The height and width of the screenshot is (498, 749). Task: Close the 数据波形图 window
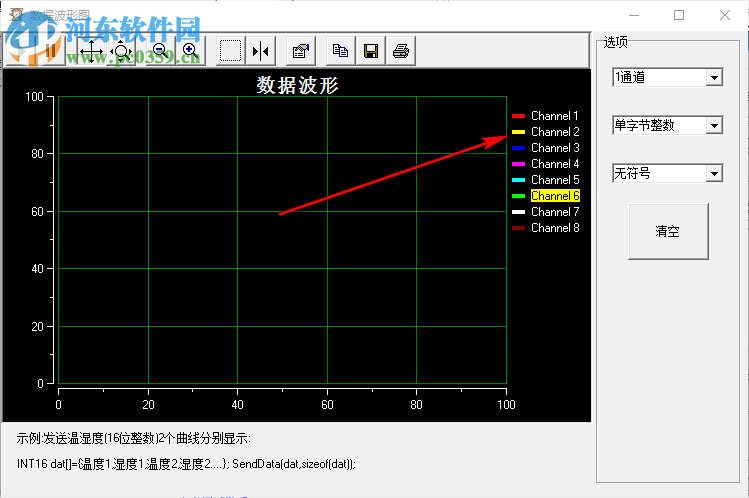pos(725,15)
